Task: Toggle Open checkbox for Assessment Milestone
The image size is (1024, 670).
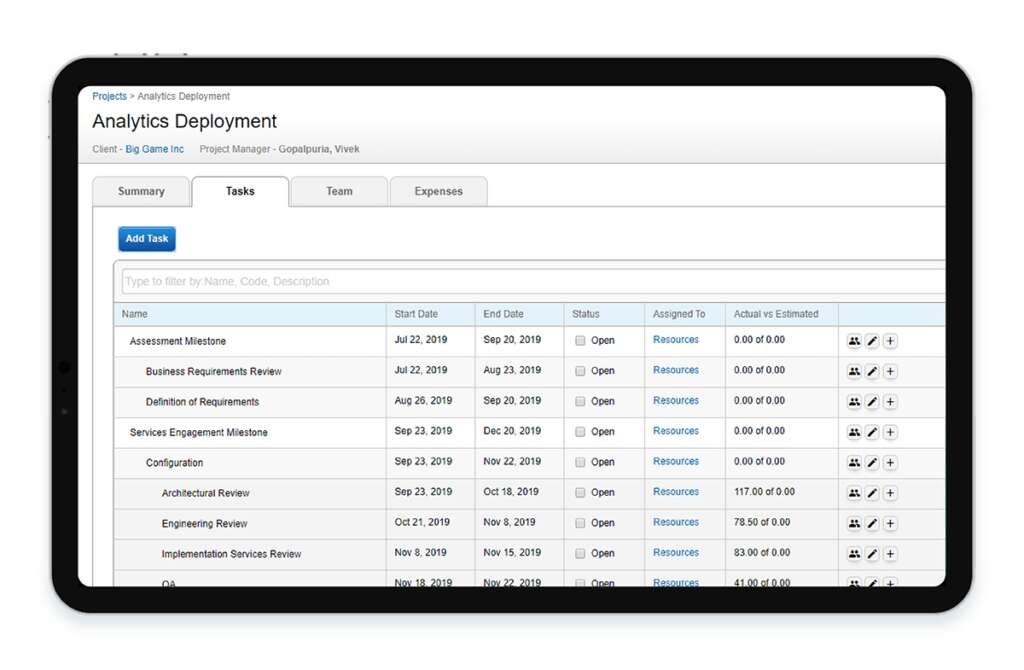Action: pos(580,341)
